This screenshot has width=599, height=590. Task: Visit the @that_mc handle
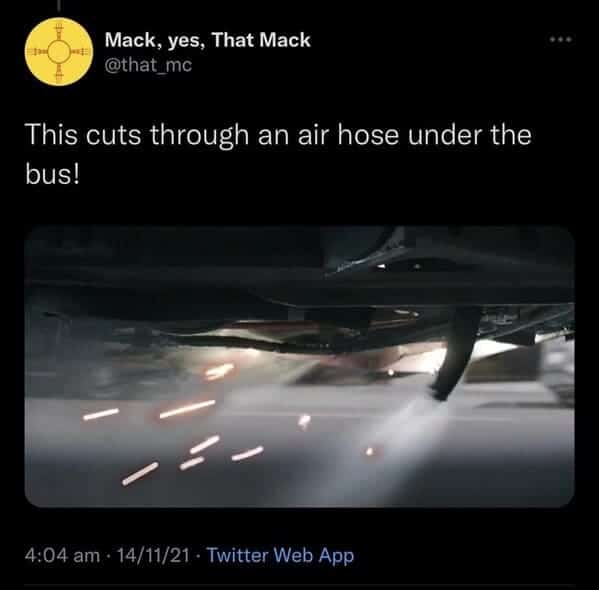(148, 65)
